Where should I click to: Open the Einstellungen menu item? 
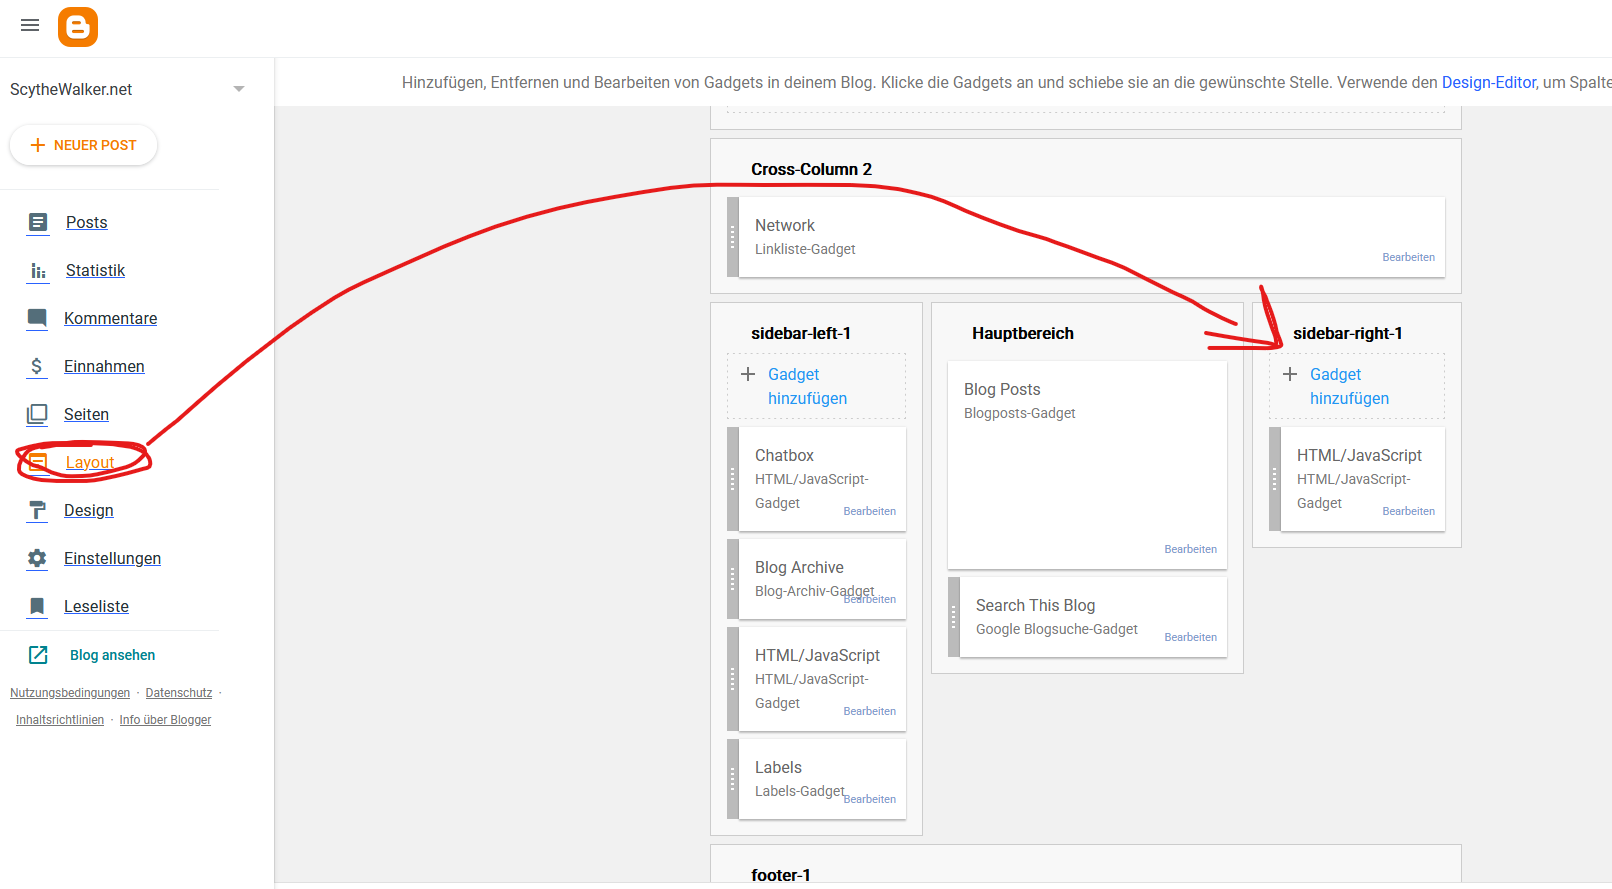coord(112,558)
